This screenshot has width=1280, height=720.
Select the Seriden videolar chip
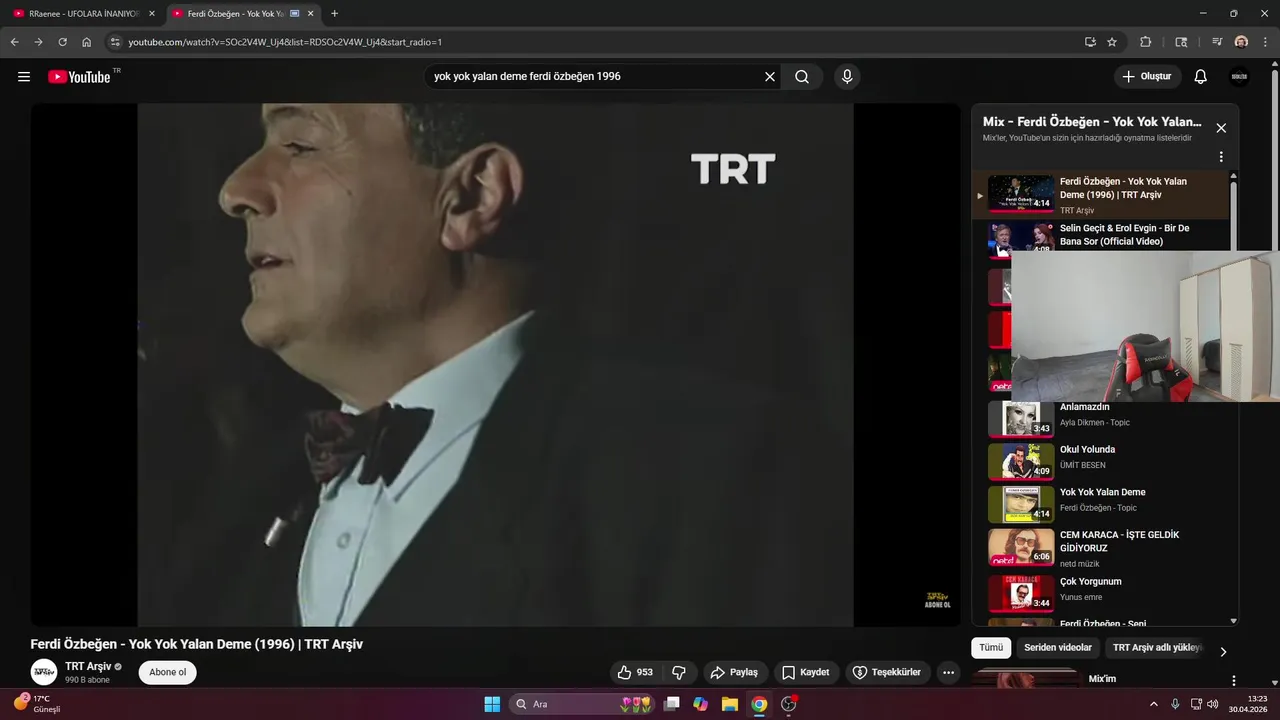[x=1058, y=648]
